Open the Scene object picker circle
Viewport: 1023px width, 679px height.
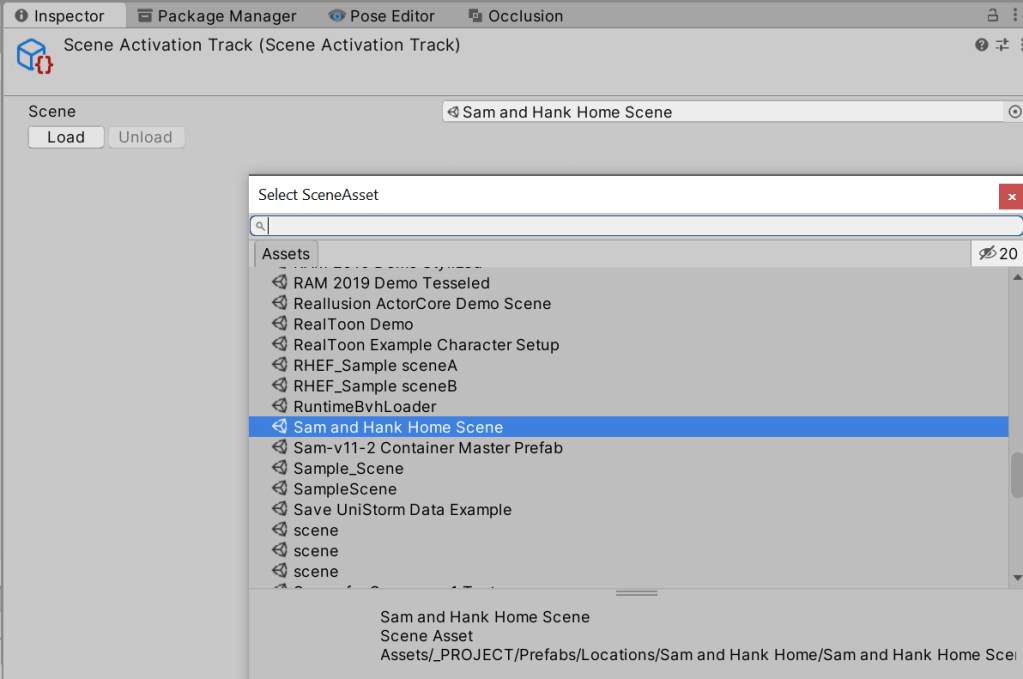1015,112
